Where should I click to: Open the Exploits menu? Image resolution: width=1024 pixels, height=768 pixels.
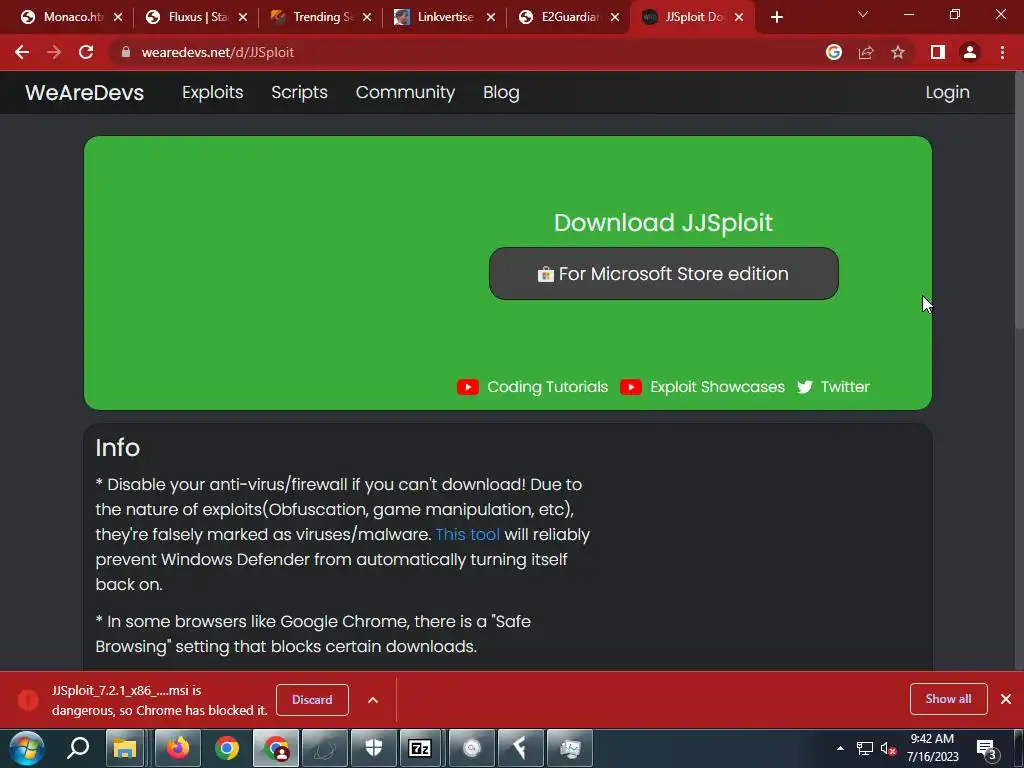pos(212,92)
